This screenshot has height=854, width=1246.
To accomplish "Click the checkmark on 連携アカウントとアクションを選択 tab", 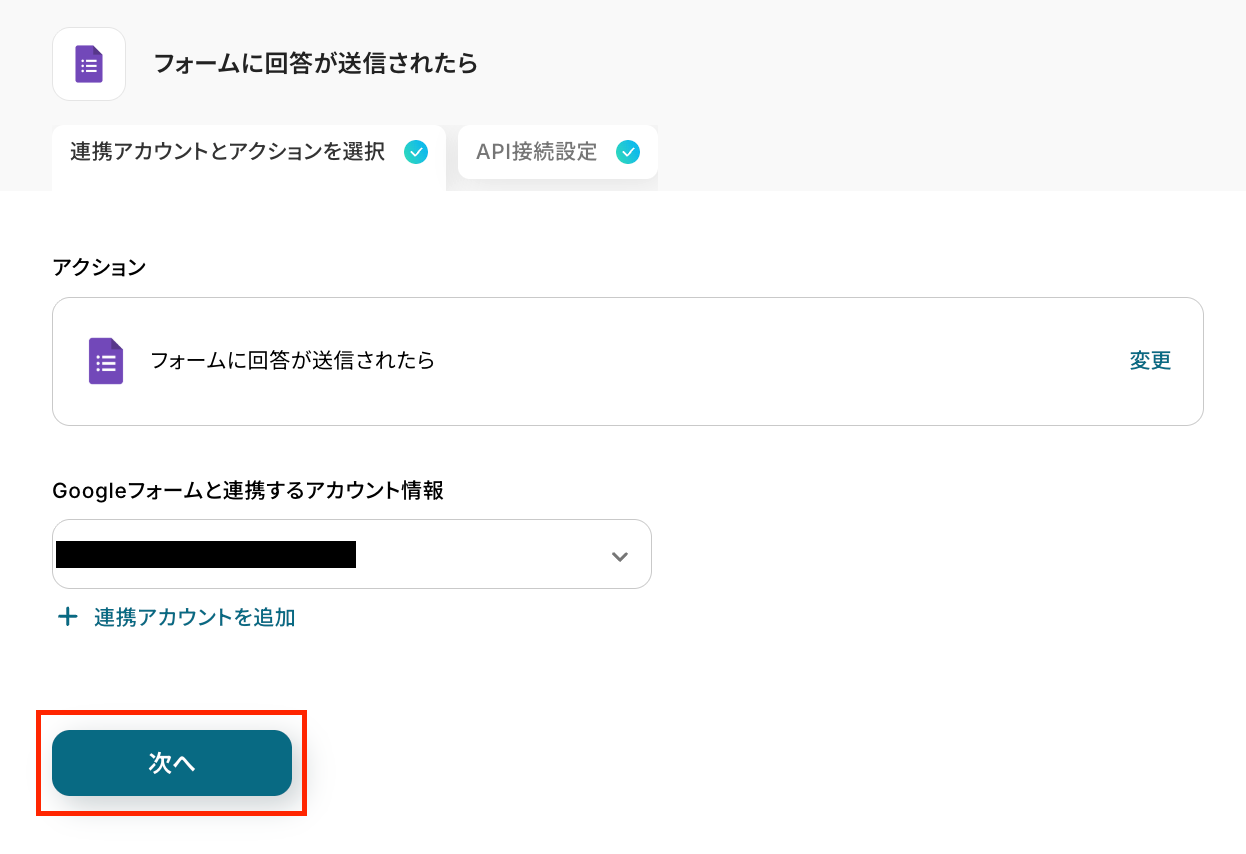I will [x=415, y=152].
